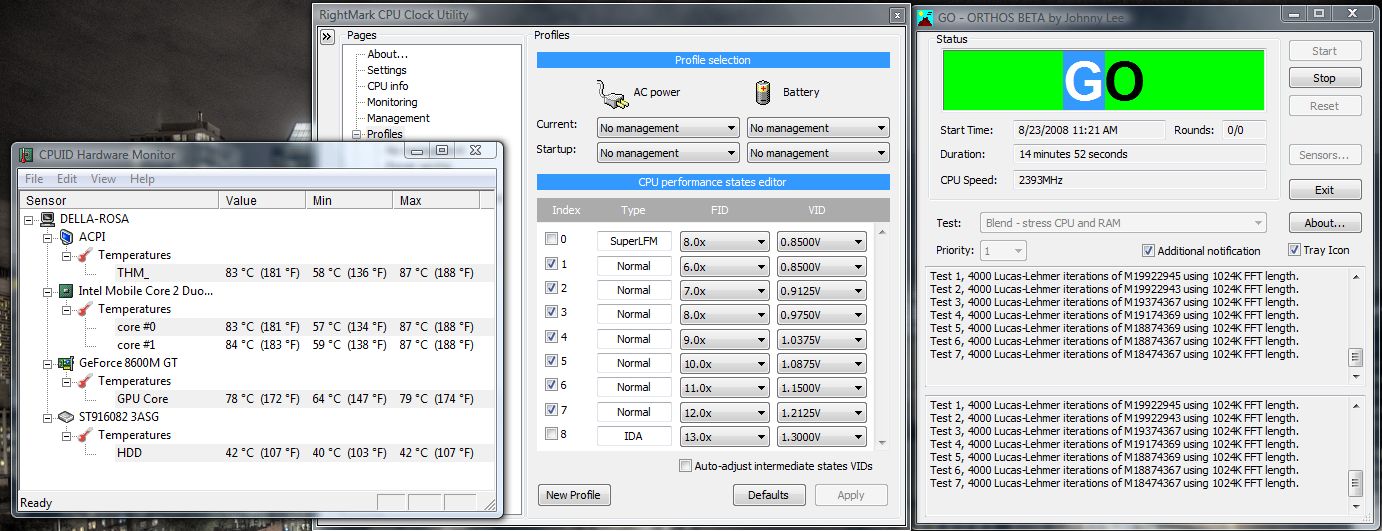Click the Defaults button in RightMark

(769, 495)
